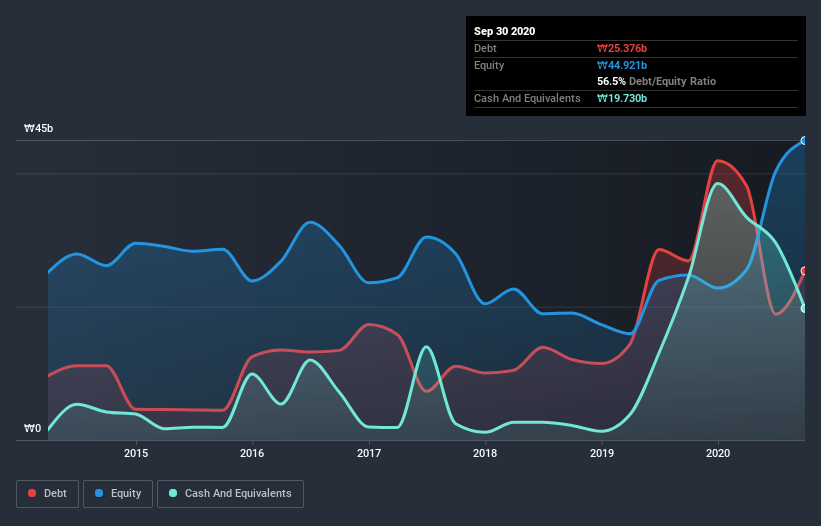Click the 2016 x-axis label

252,453
